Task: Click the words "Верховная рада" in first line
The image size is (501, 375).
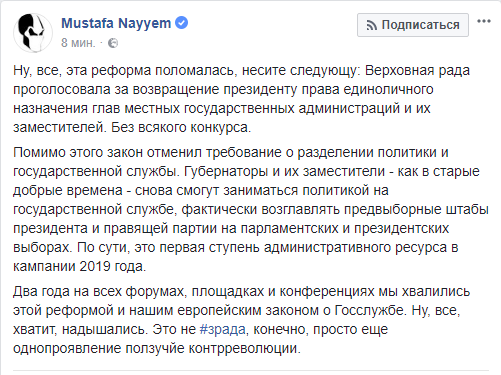Action: point(418,71)
